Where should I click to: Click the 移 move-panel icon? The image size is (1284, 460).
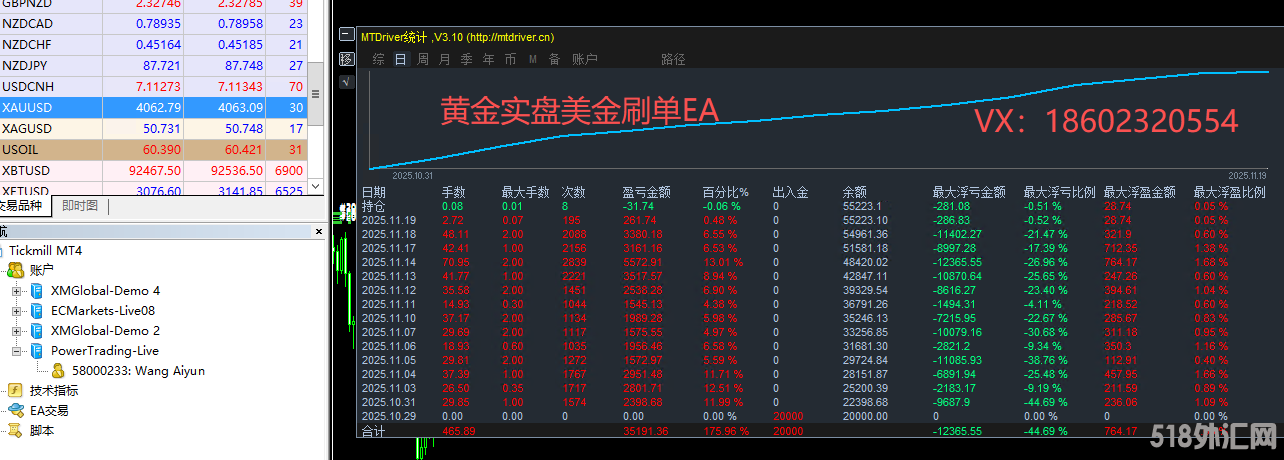[x=346, y=59]
